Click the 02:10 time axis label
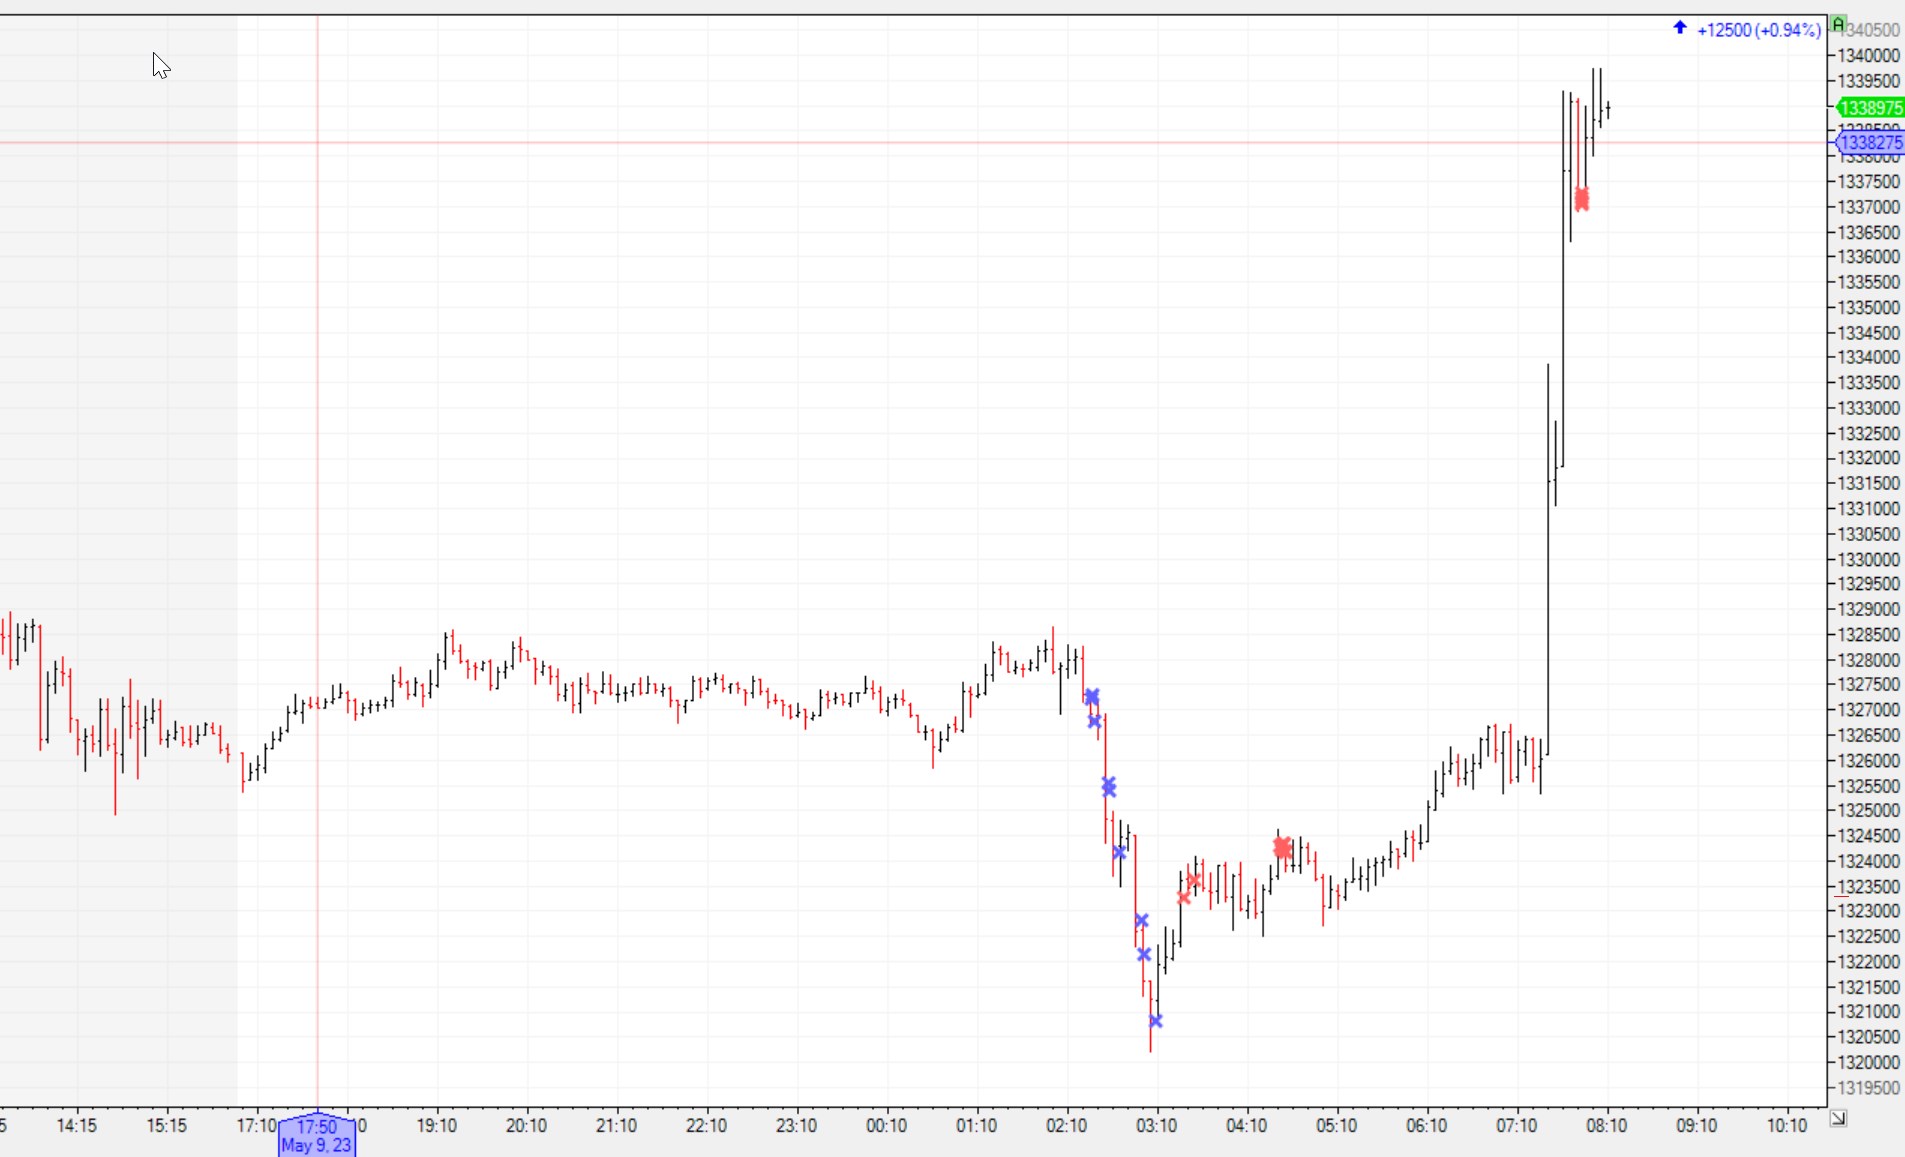 [1066, 1126]
